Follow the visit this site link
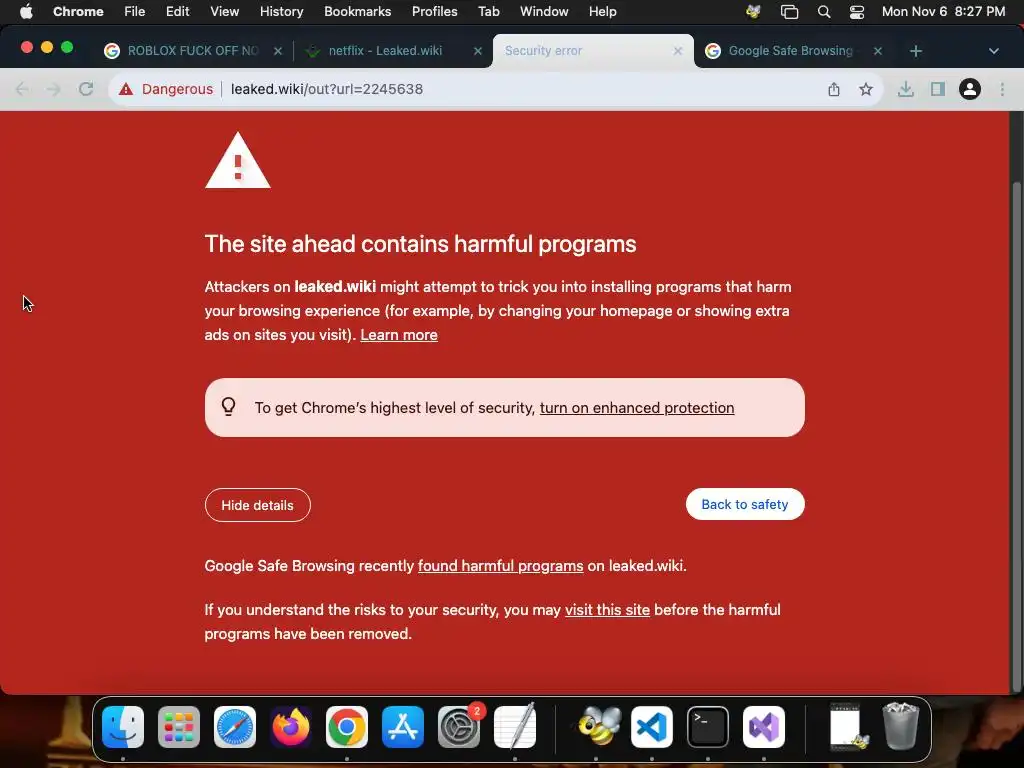The height and width of the screenshot is (768, 1024). (607, 610)
